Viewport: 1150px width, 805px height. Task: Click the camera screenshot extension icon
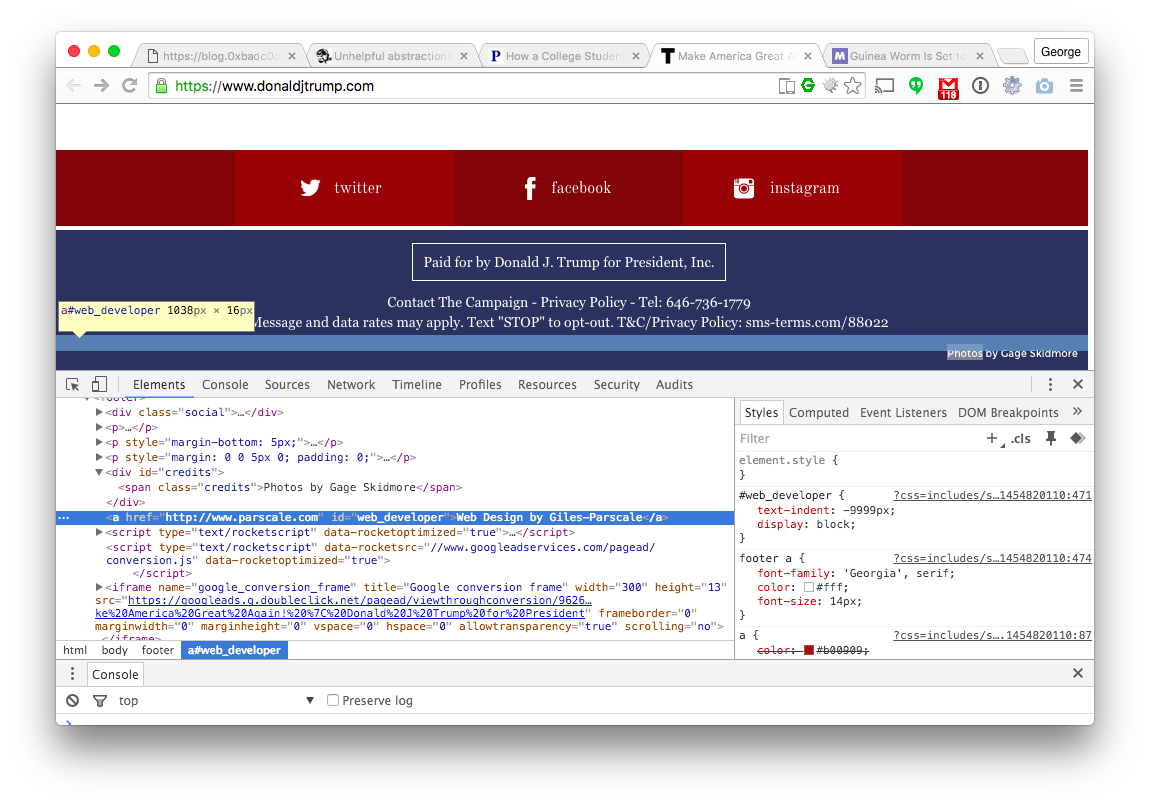click(1044, 86)
